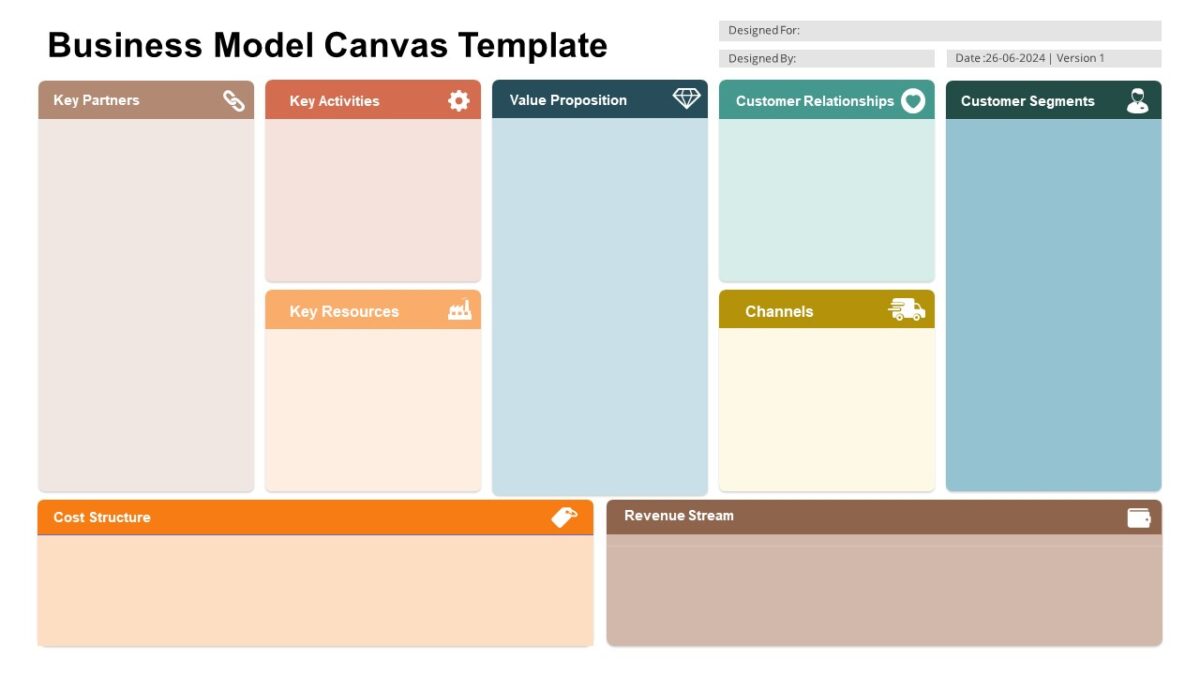Select the Revenue Stream header text
This screenshot has height=675, width=1200.
click(x=679, y=516)
